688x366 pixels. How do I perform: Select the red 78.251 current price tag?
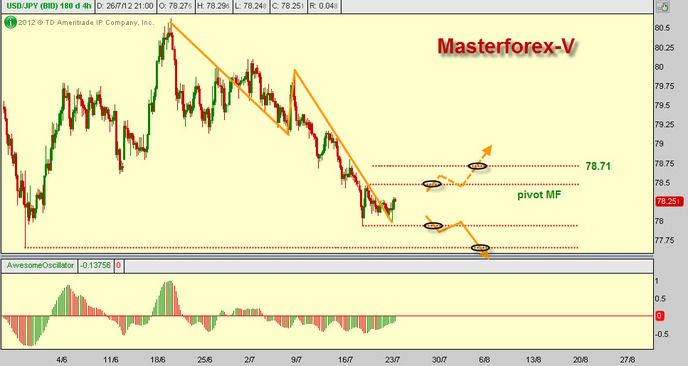pos(669,201)
